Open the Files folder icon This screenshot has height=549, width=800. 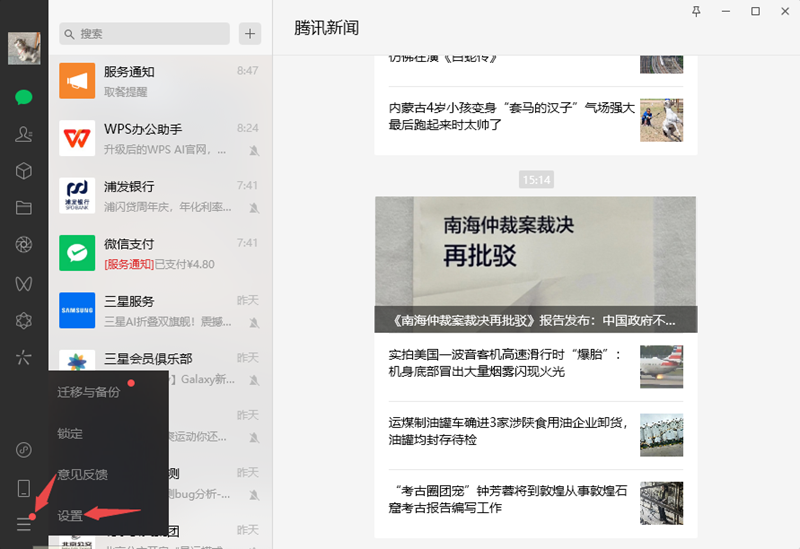coord(24,208)
